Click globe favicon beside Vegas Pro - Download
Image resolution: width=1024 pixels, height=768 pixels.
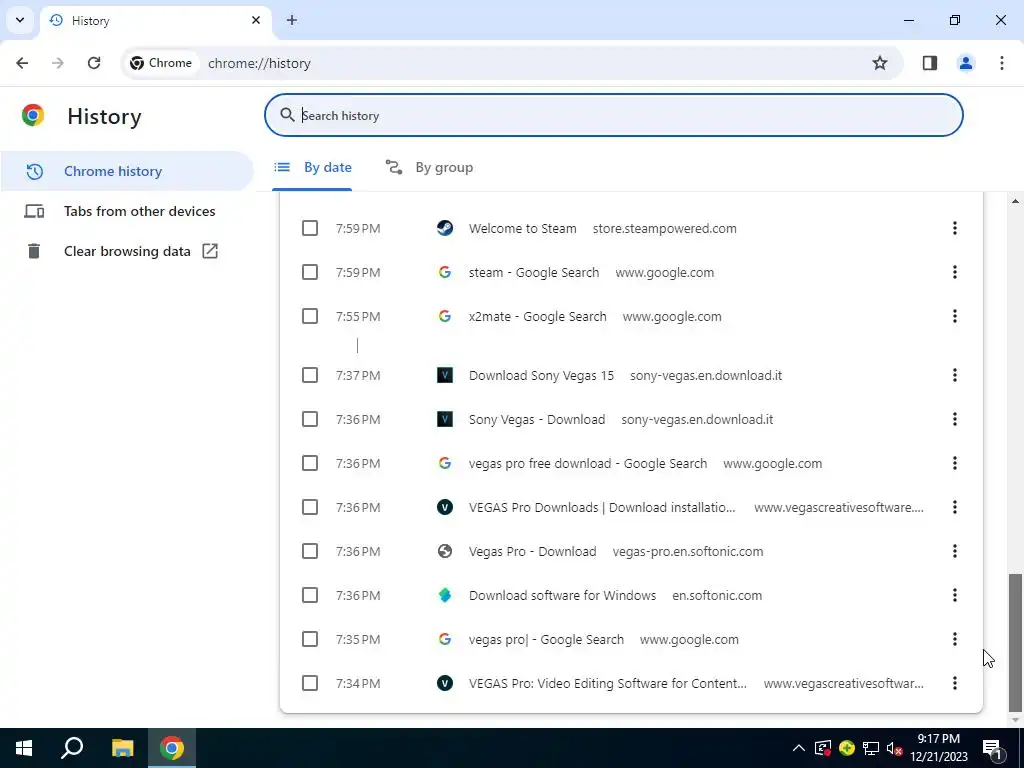coord(445,551)
